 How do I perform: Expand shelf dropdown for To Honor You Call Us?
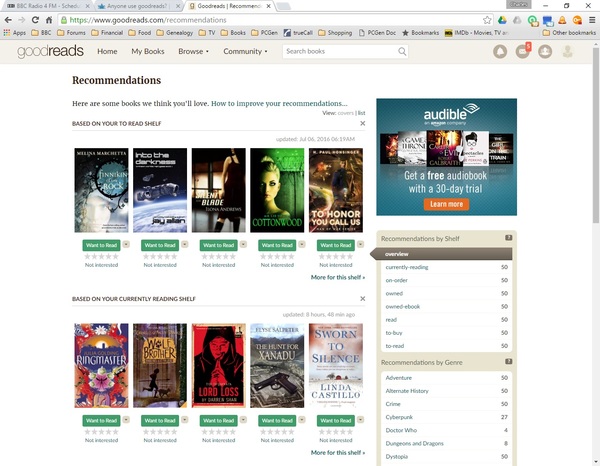pyautogui.click(x=360, y=244)
